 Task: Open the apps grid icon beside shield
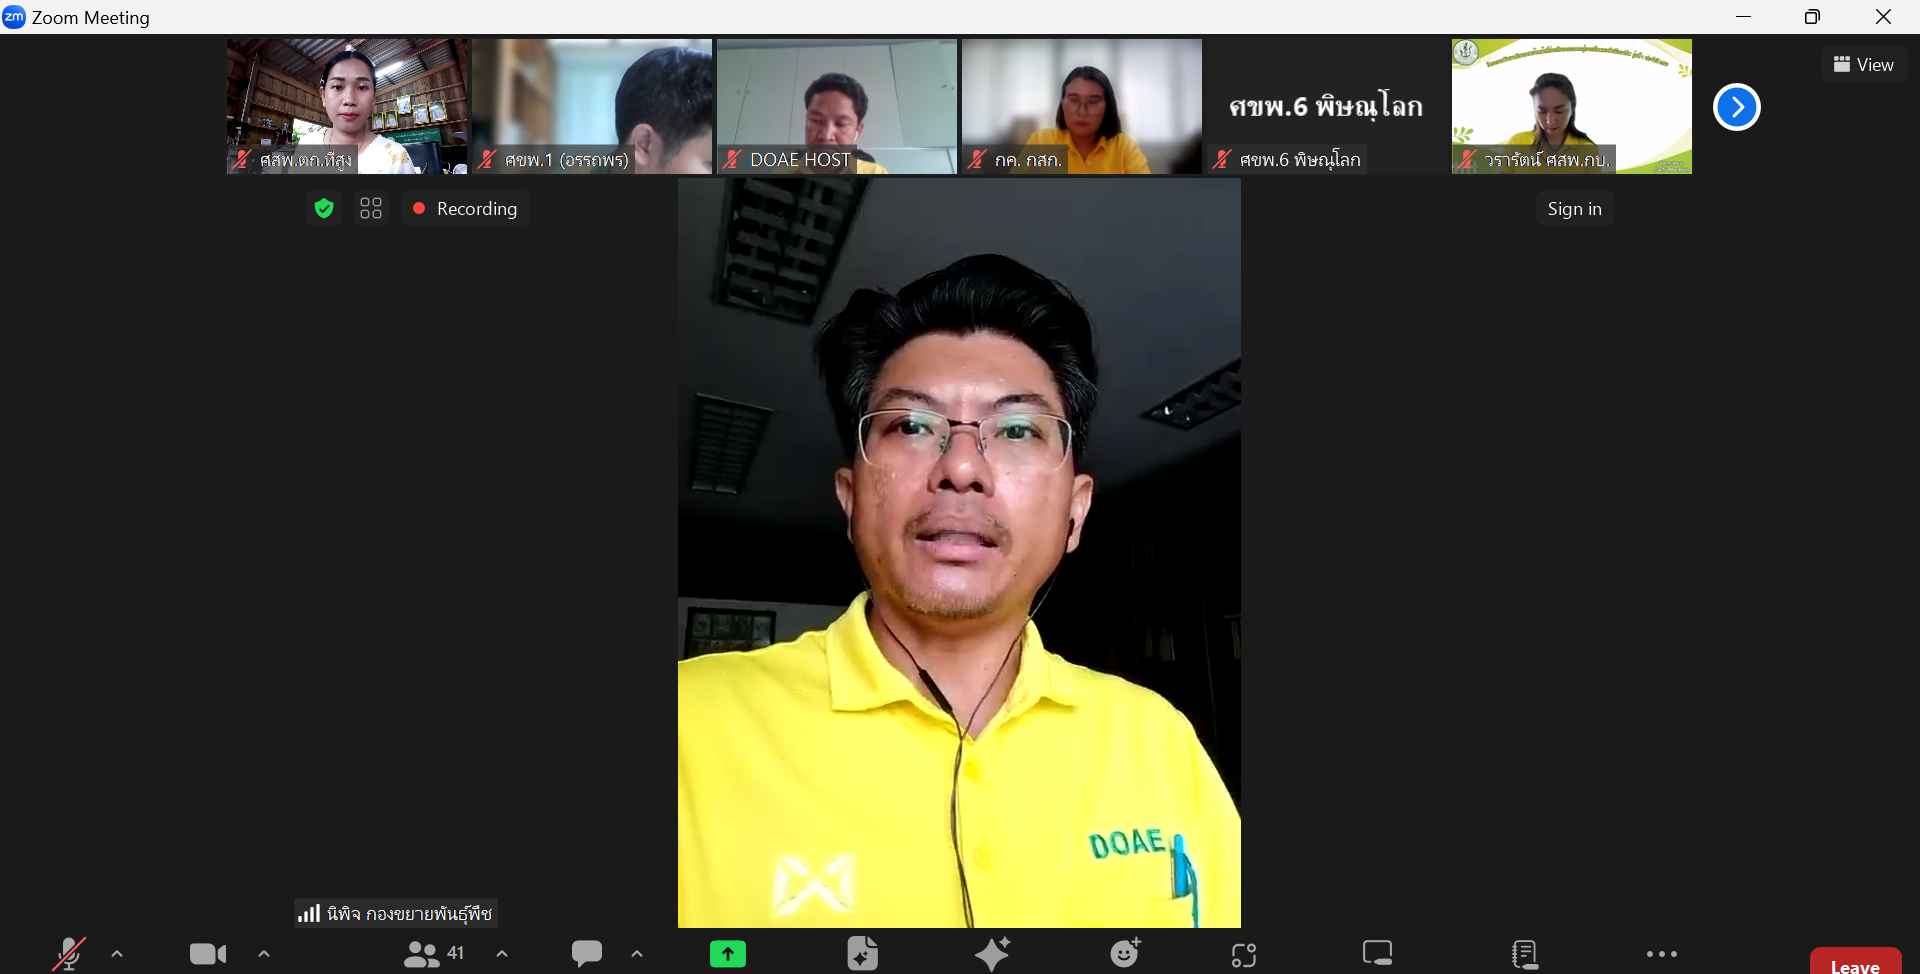click(371, 208)
